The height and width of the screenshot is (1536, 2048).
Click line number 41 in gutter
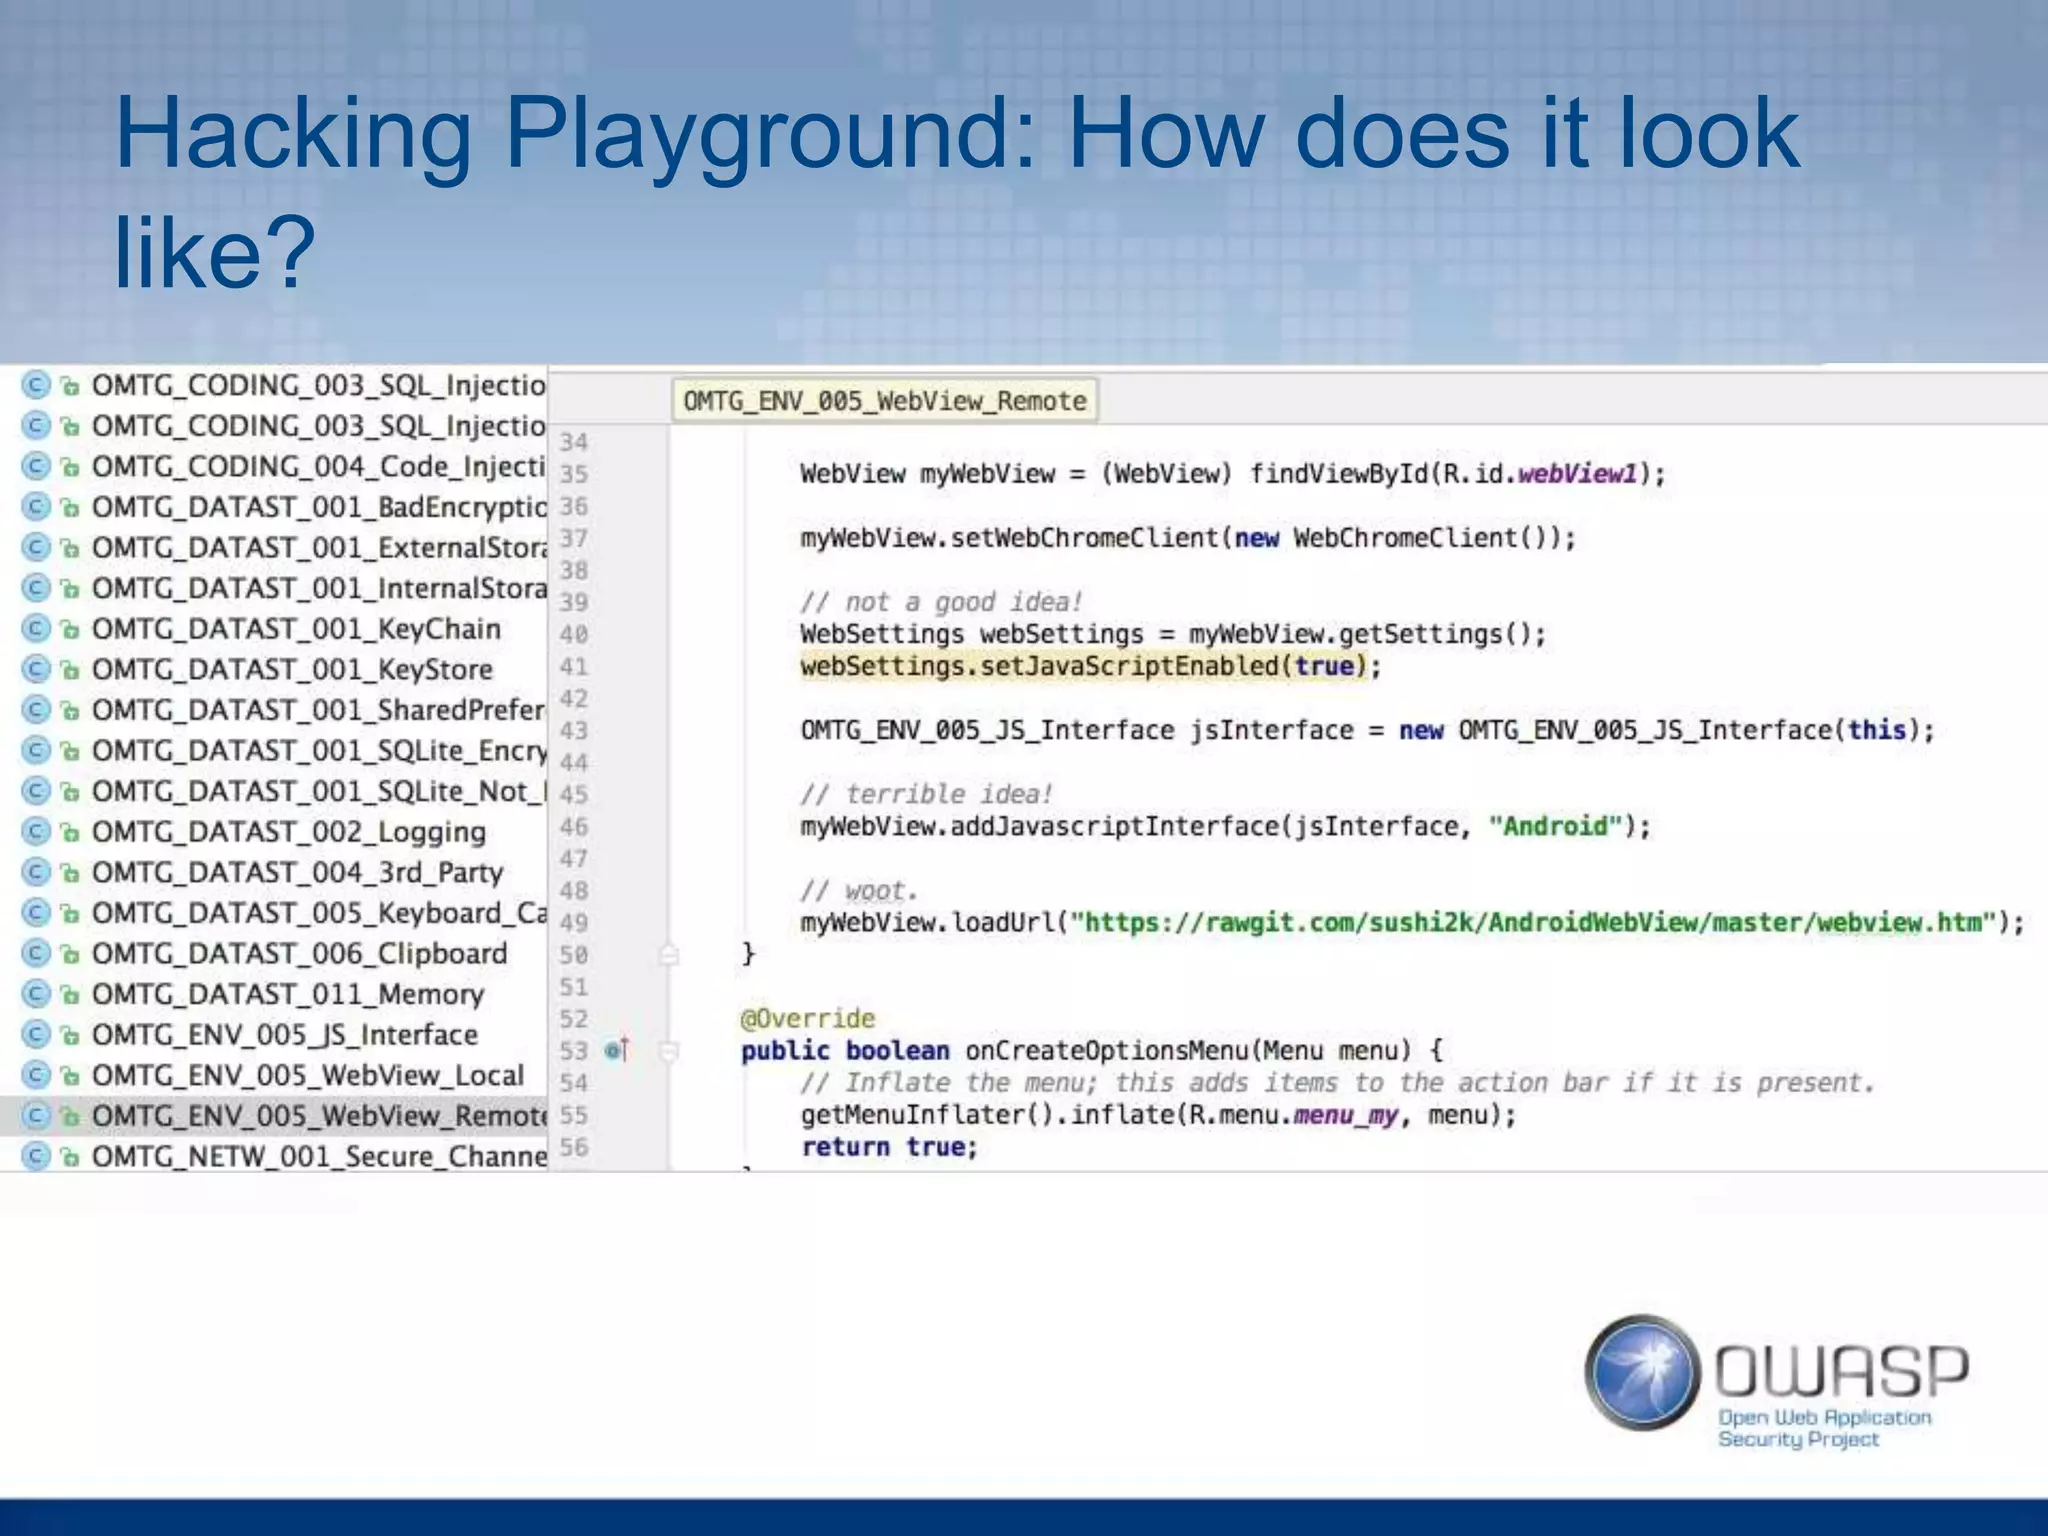click(x=574, y=667)
